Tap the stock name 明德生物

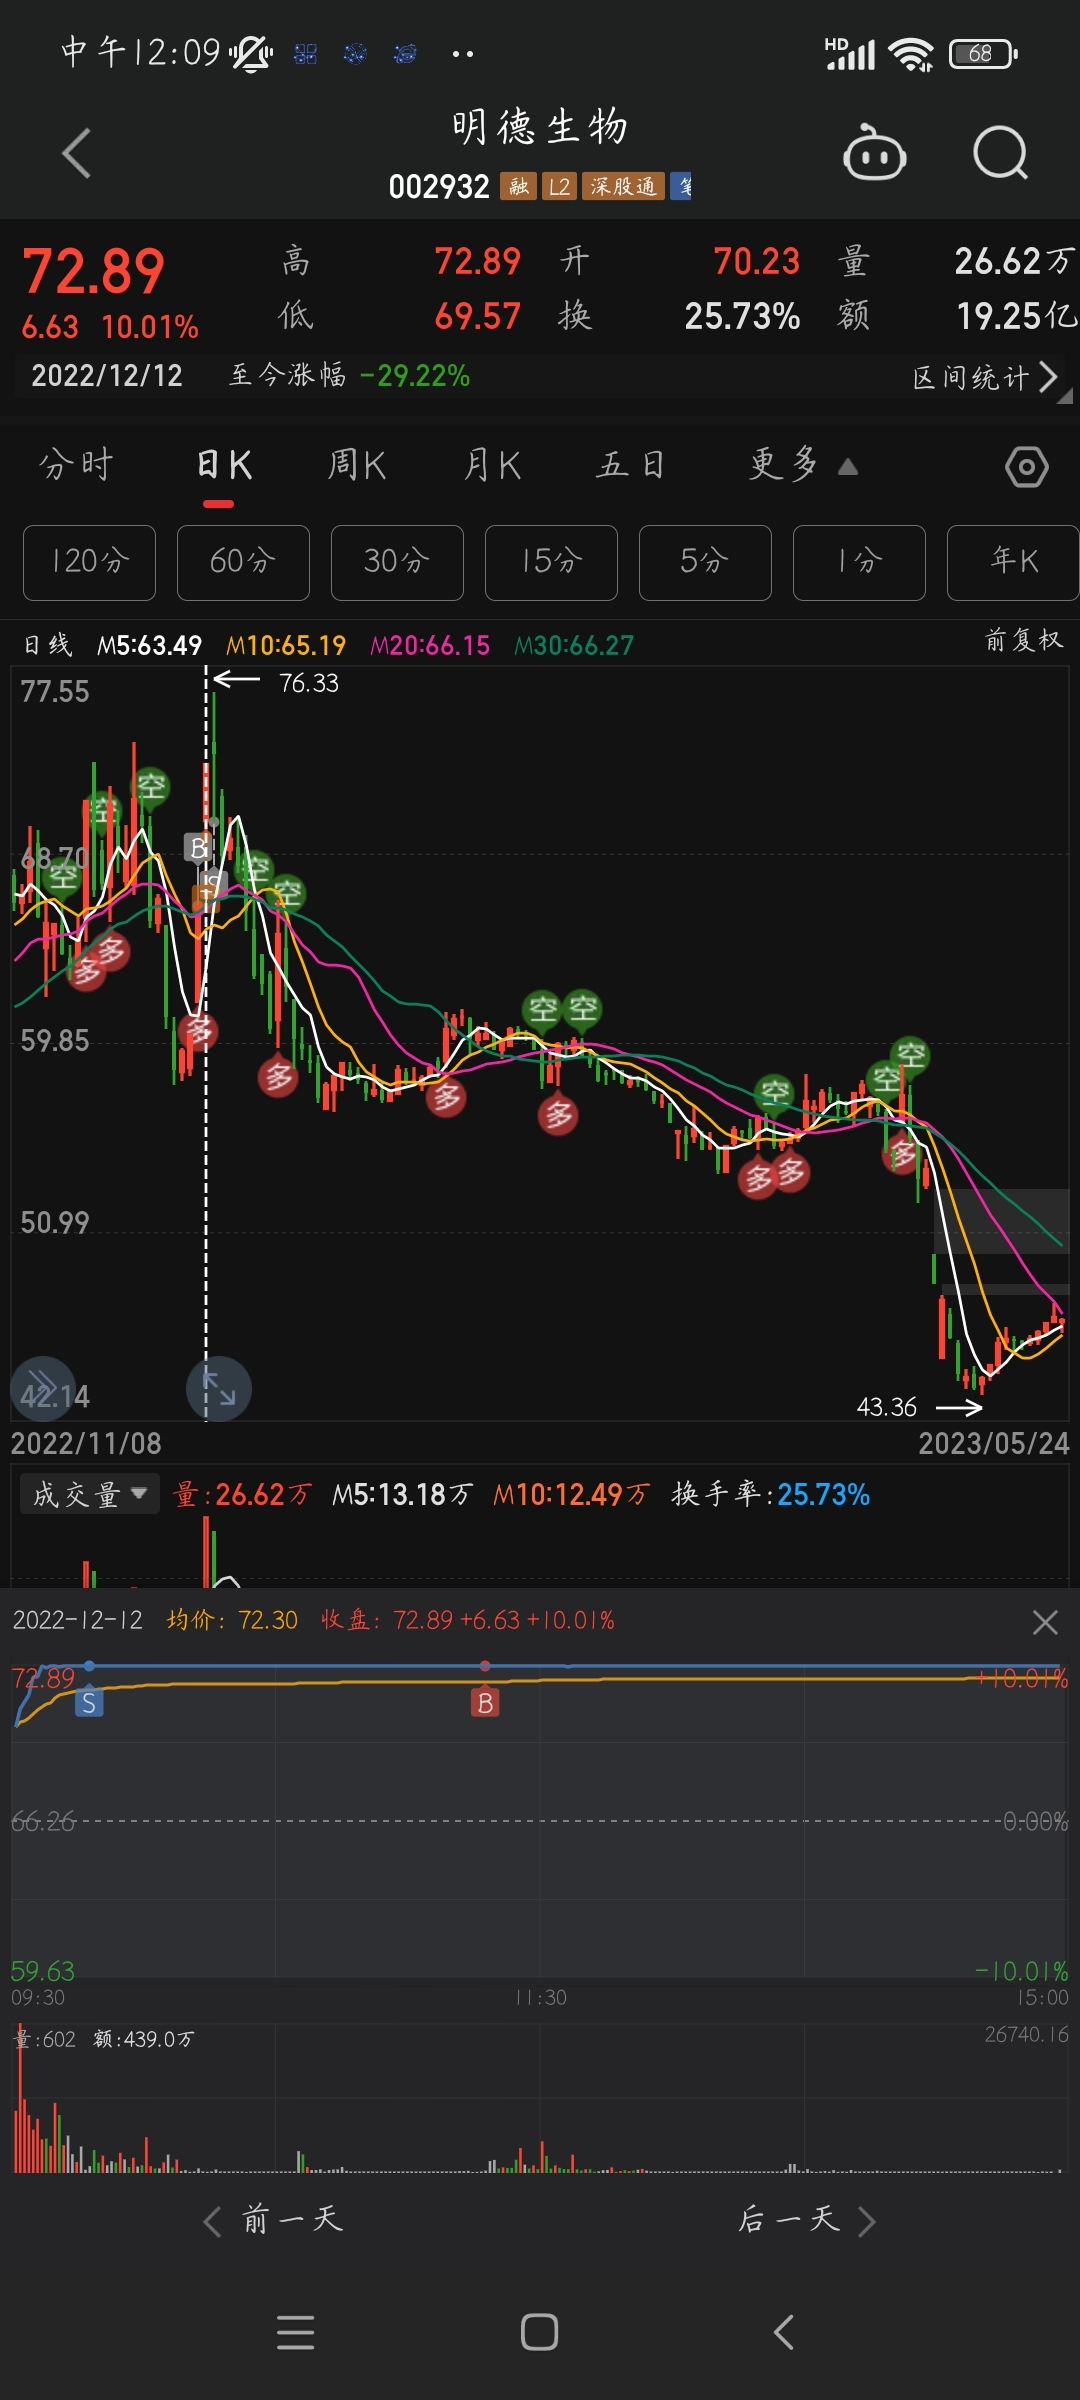(540, 127)
